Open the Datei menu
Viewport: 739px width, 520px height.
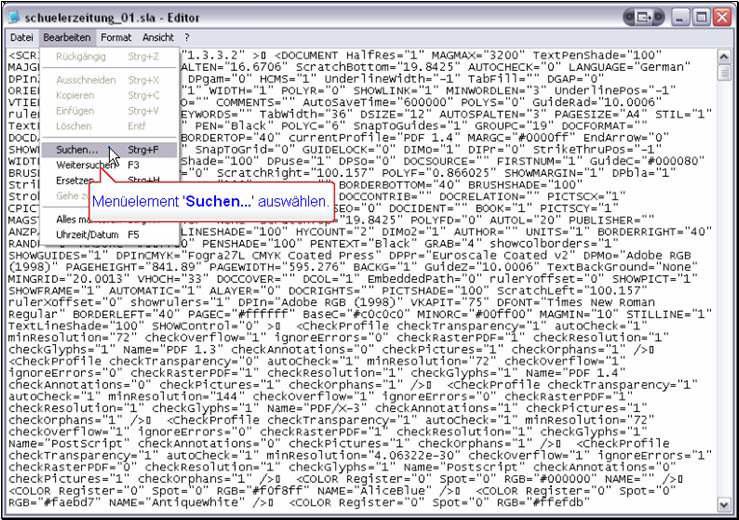tap(22, 37)
